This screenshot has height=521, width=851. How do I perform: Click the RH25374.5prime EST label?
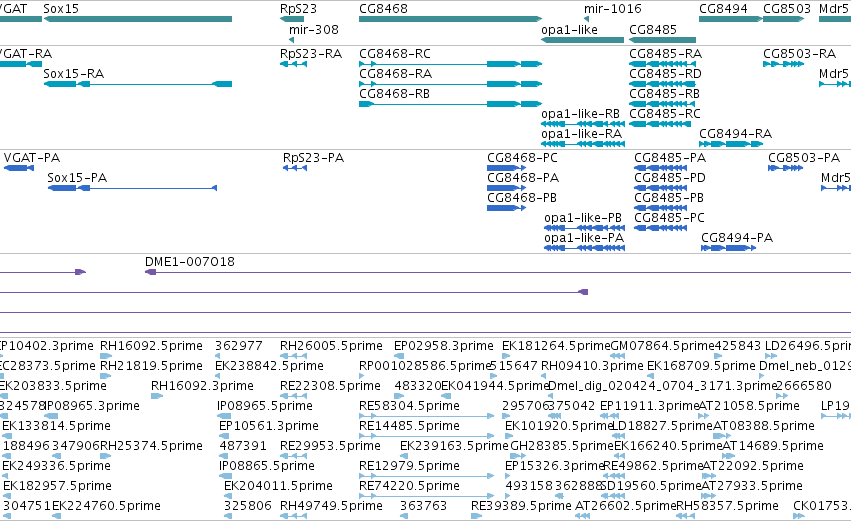[x=151, y=446]
